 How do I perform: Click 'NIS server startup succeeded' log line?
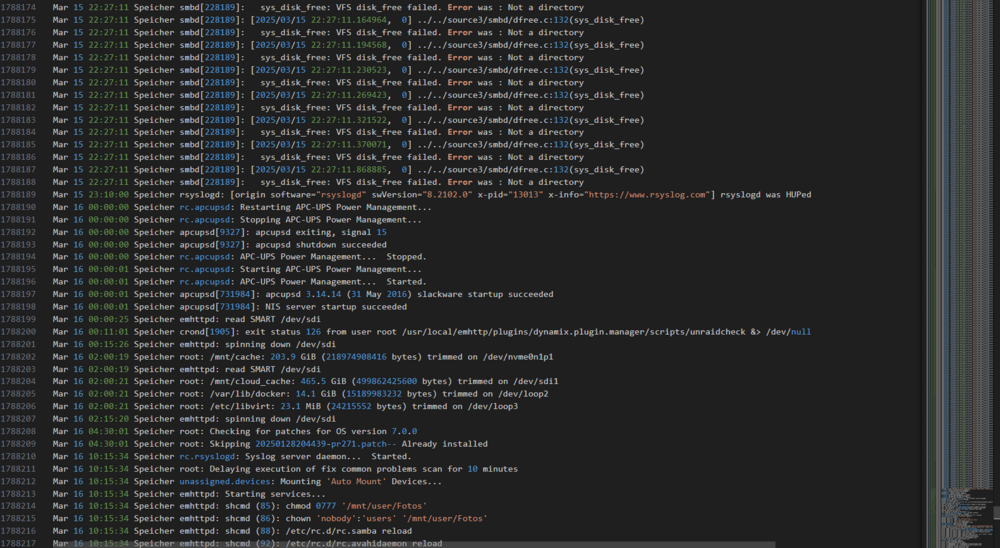[230, 307]
